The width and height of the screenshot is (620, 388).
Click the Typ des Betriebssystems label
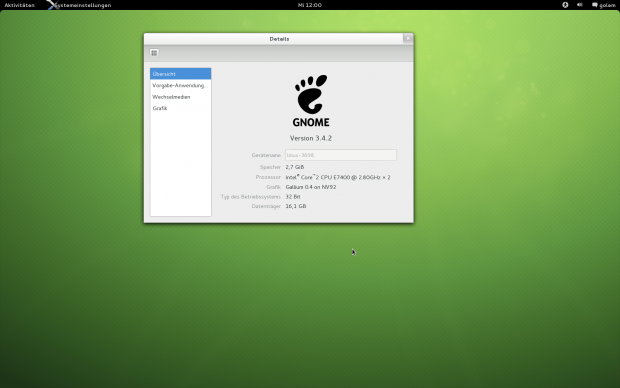coord(251,197)
